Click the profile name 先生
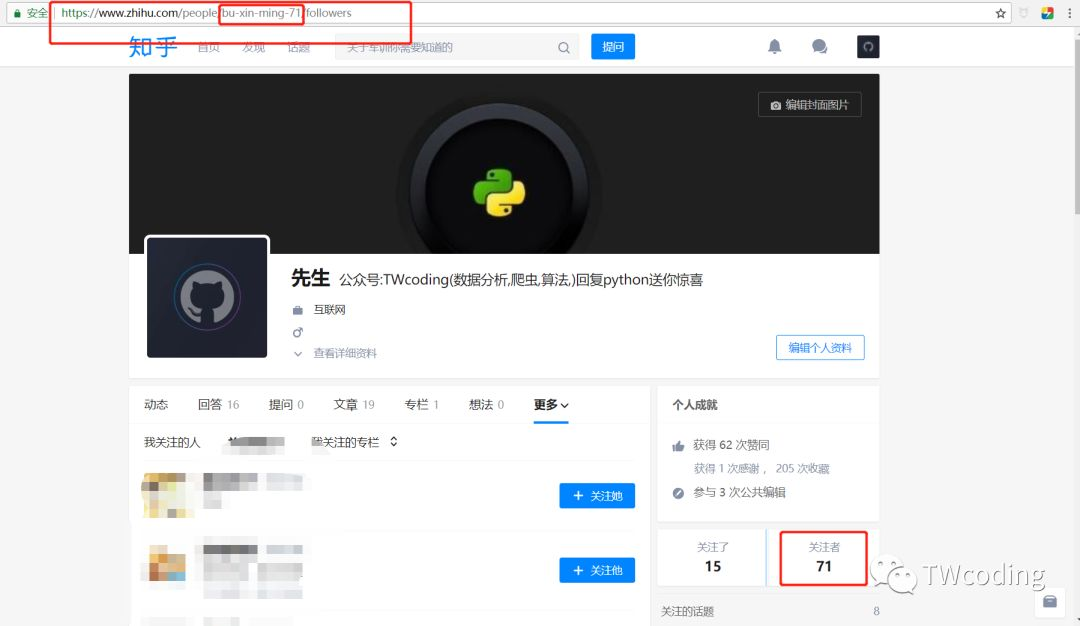The image size is (1080, 626). 311,278
